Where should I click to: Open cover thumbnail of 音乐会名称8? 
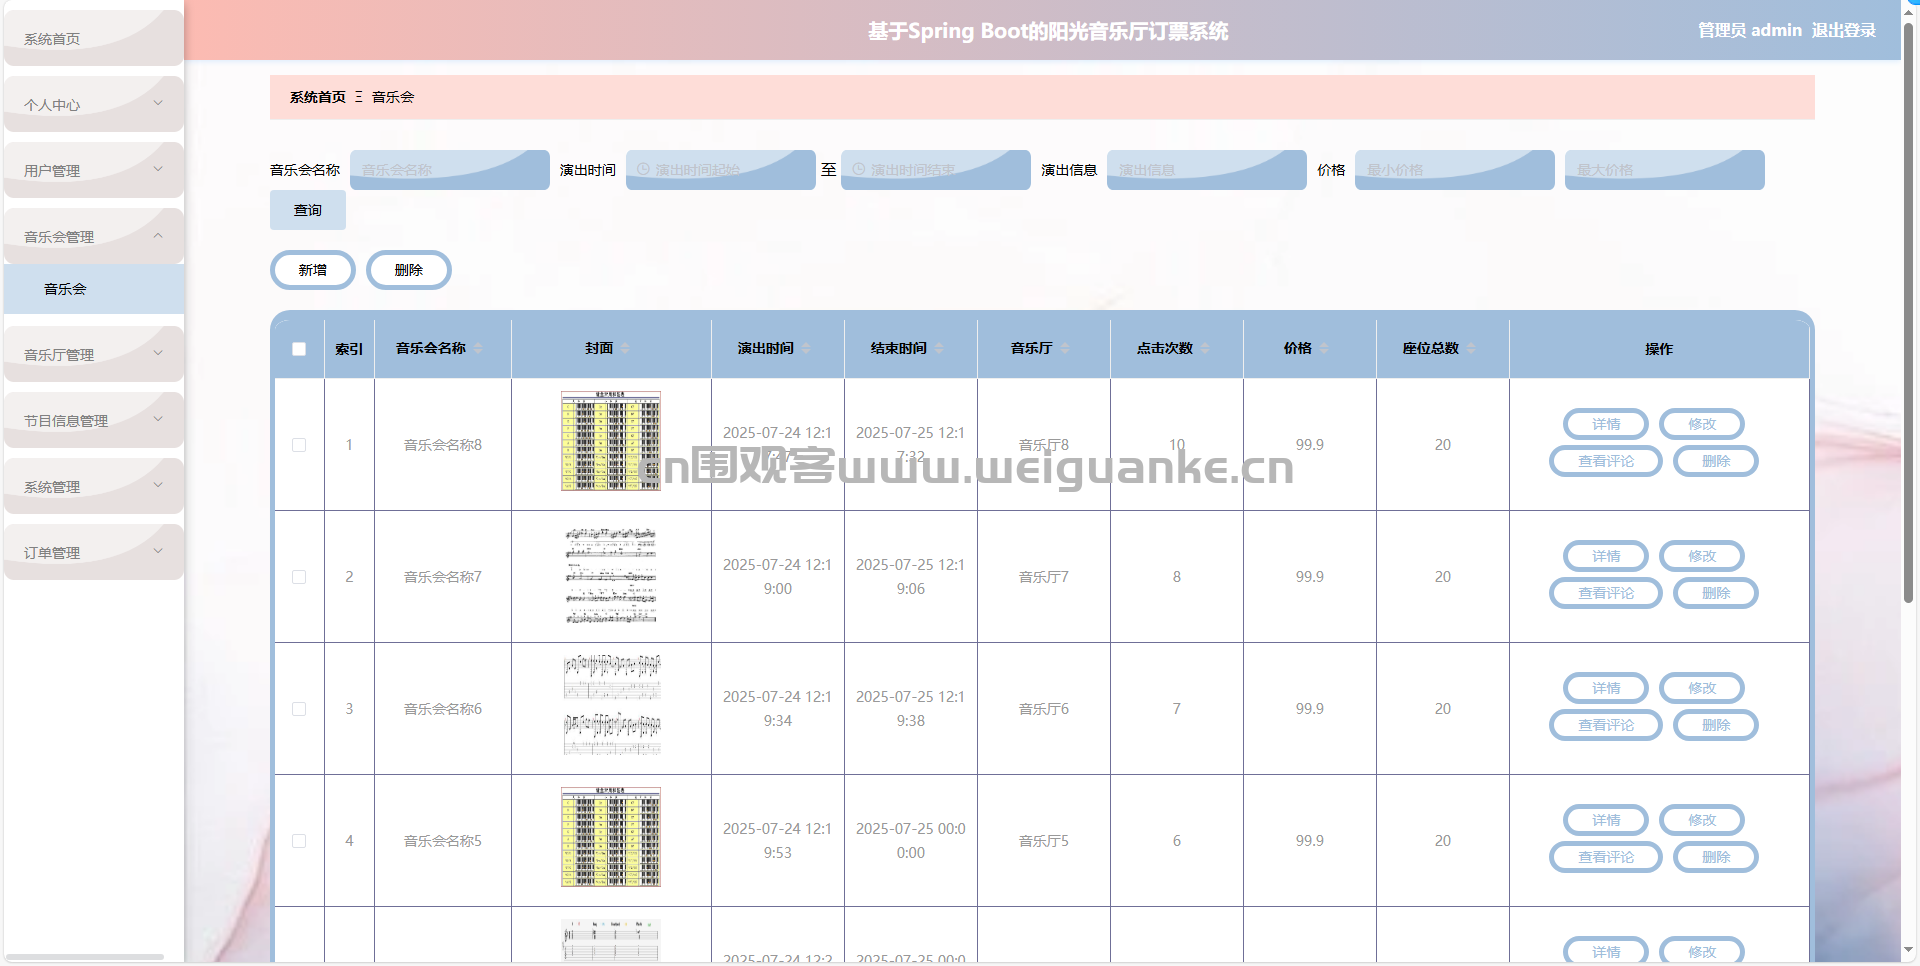611,441
